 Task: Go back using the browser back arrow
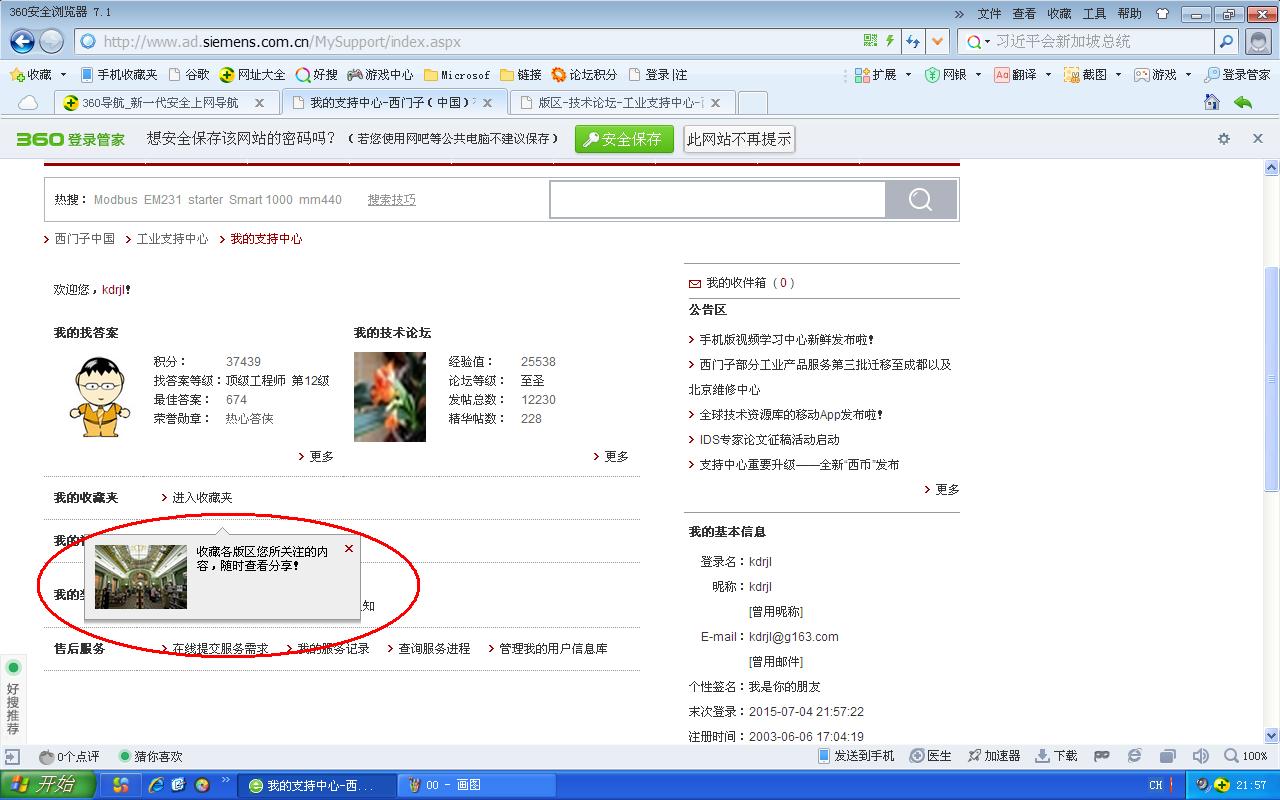[22, 41]
